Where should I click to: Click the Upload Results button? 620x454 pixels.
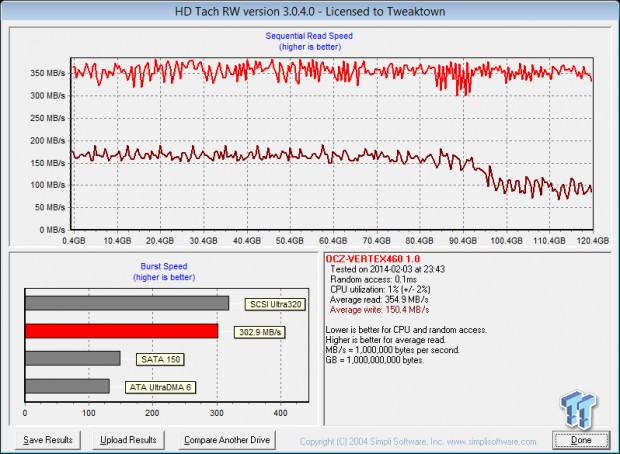click(x=128, y=440)
